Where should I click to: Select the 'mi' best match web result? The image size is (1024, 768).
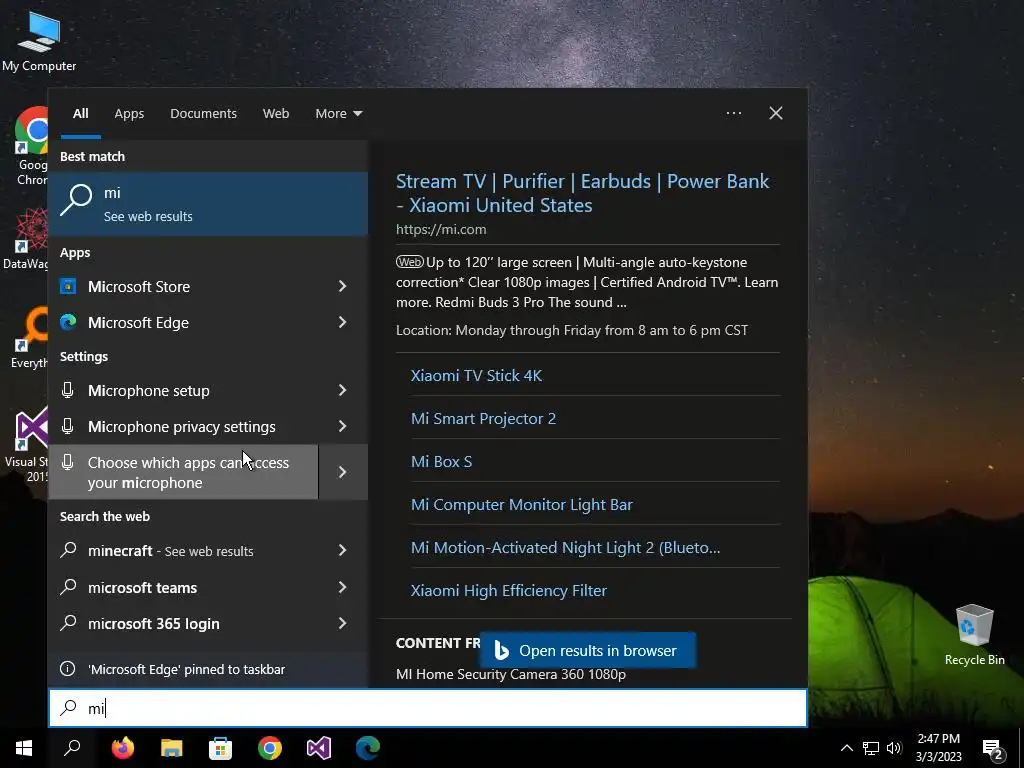click(208, 203)
